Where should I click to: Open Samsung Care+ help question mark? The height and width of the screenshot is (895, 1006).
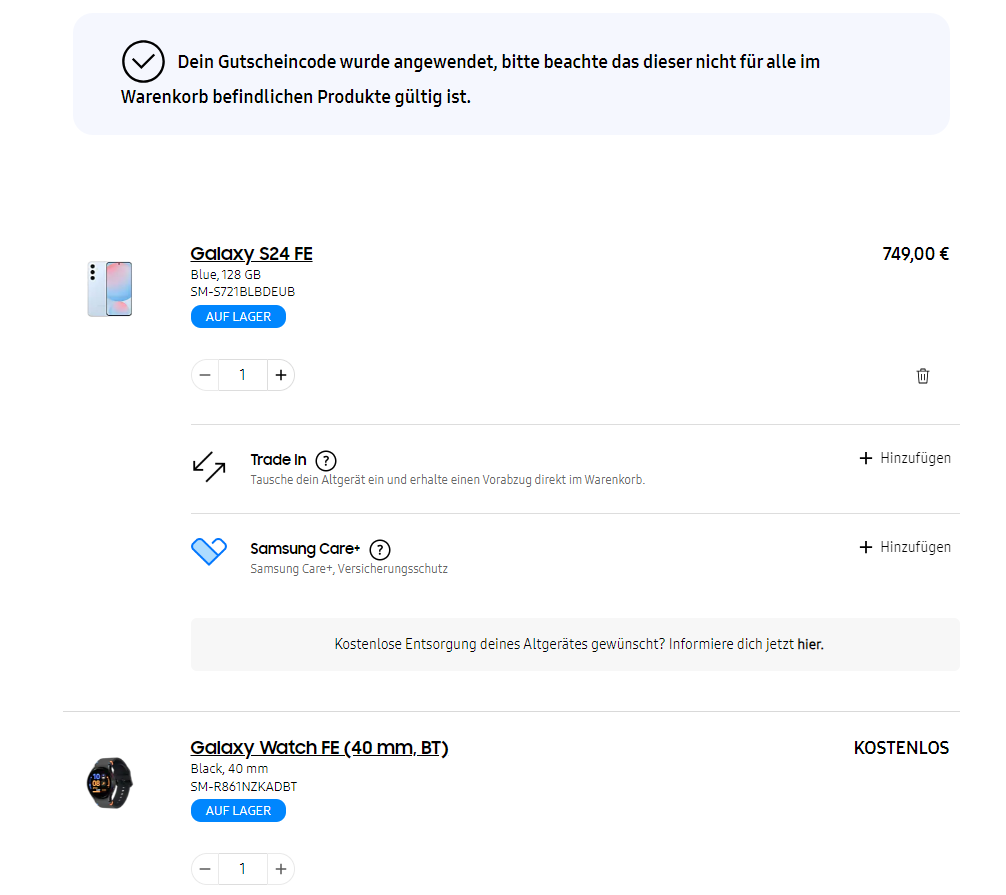click(x=380, y=550)
